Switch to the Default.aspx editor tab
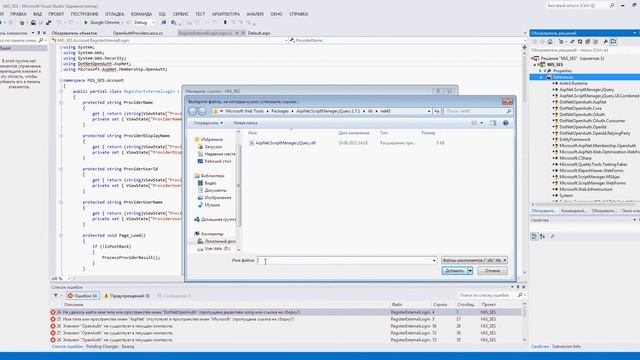Screen dimensions: 640x360 tap(259, 33)
